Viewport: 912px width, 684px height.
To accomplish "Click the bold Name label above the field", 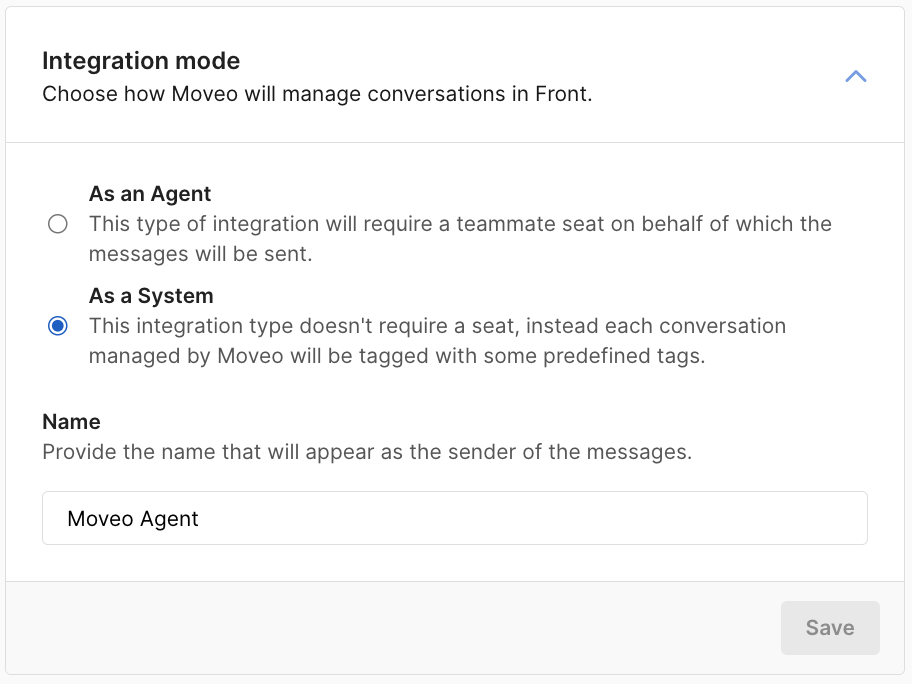I will pos(71,422).
